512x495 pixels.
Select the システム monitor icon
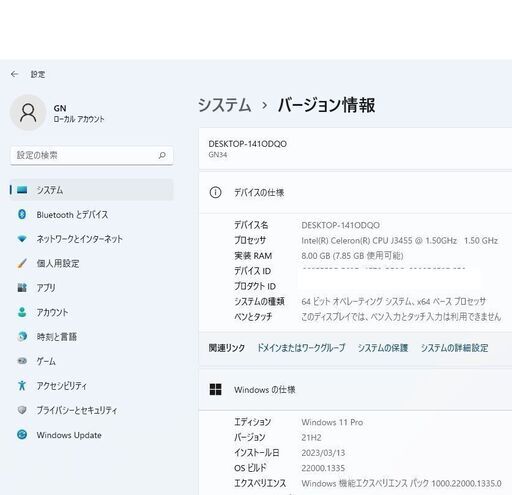click(22, 190)
